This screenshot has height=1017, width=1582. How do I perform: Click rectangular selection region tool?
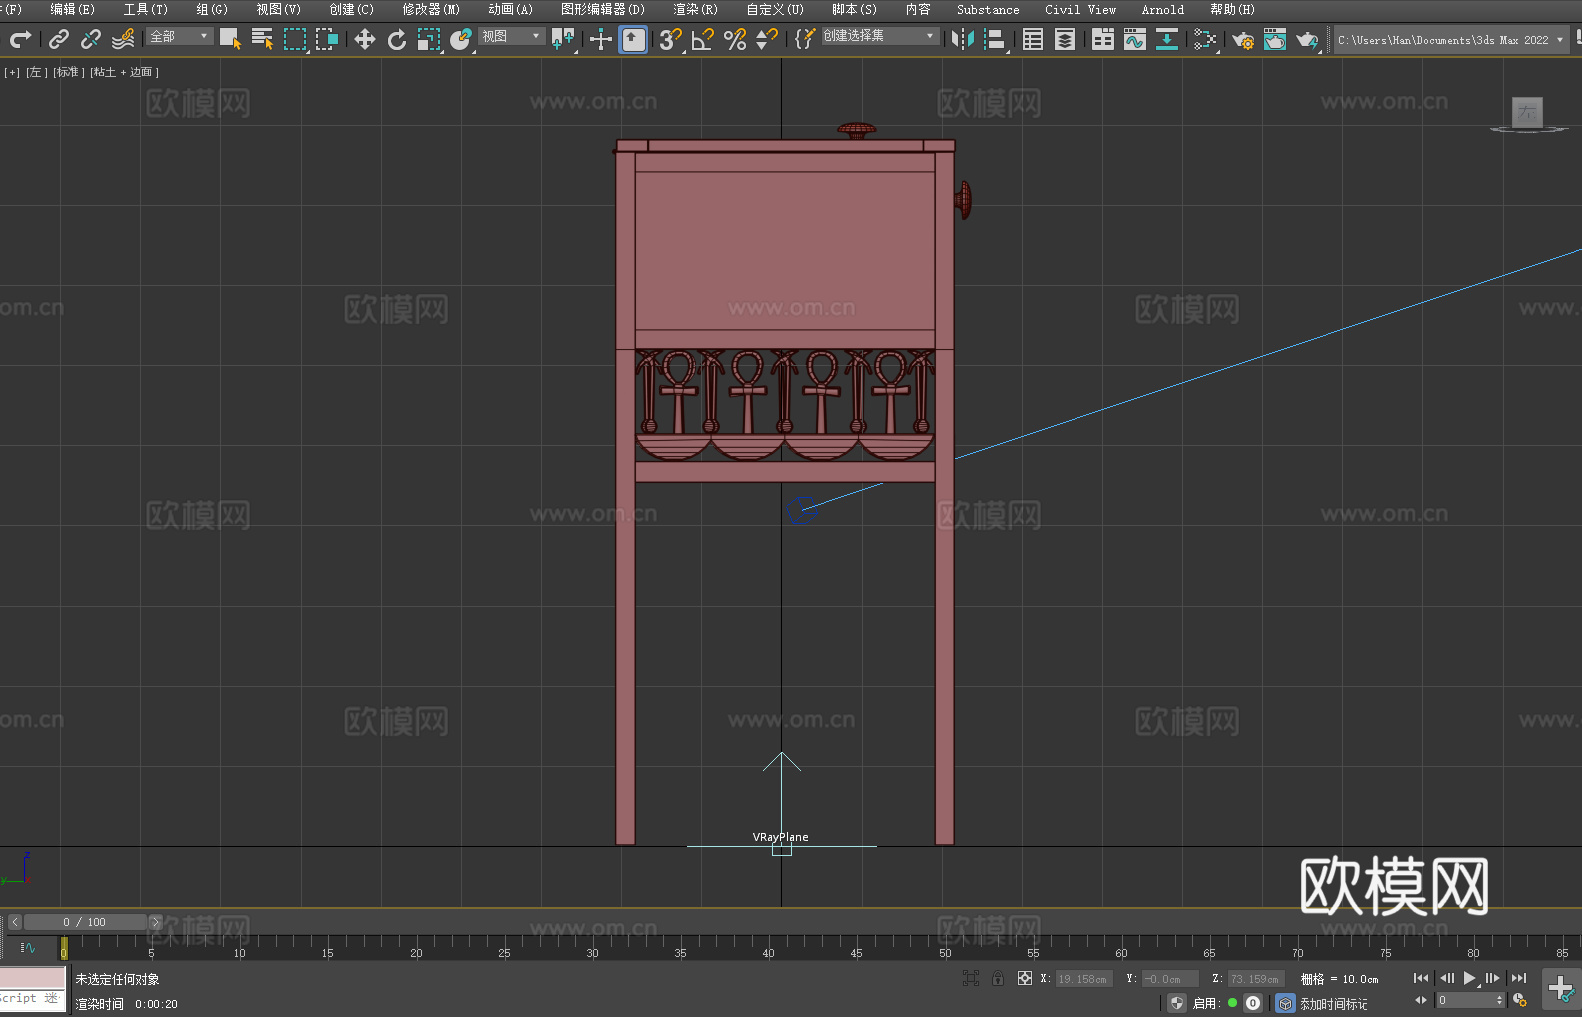click(294, 39)
